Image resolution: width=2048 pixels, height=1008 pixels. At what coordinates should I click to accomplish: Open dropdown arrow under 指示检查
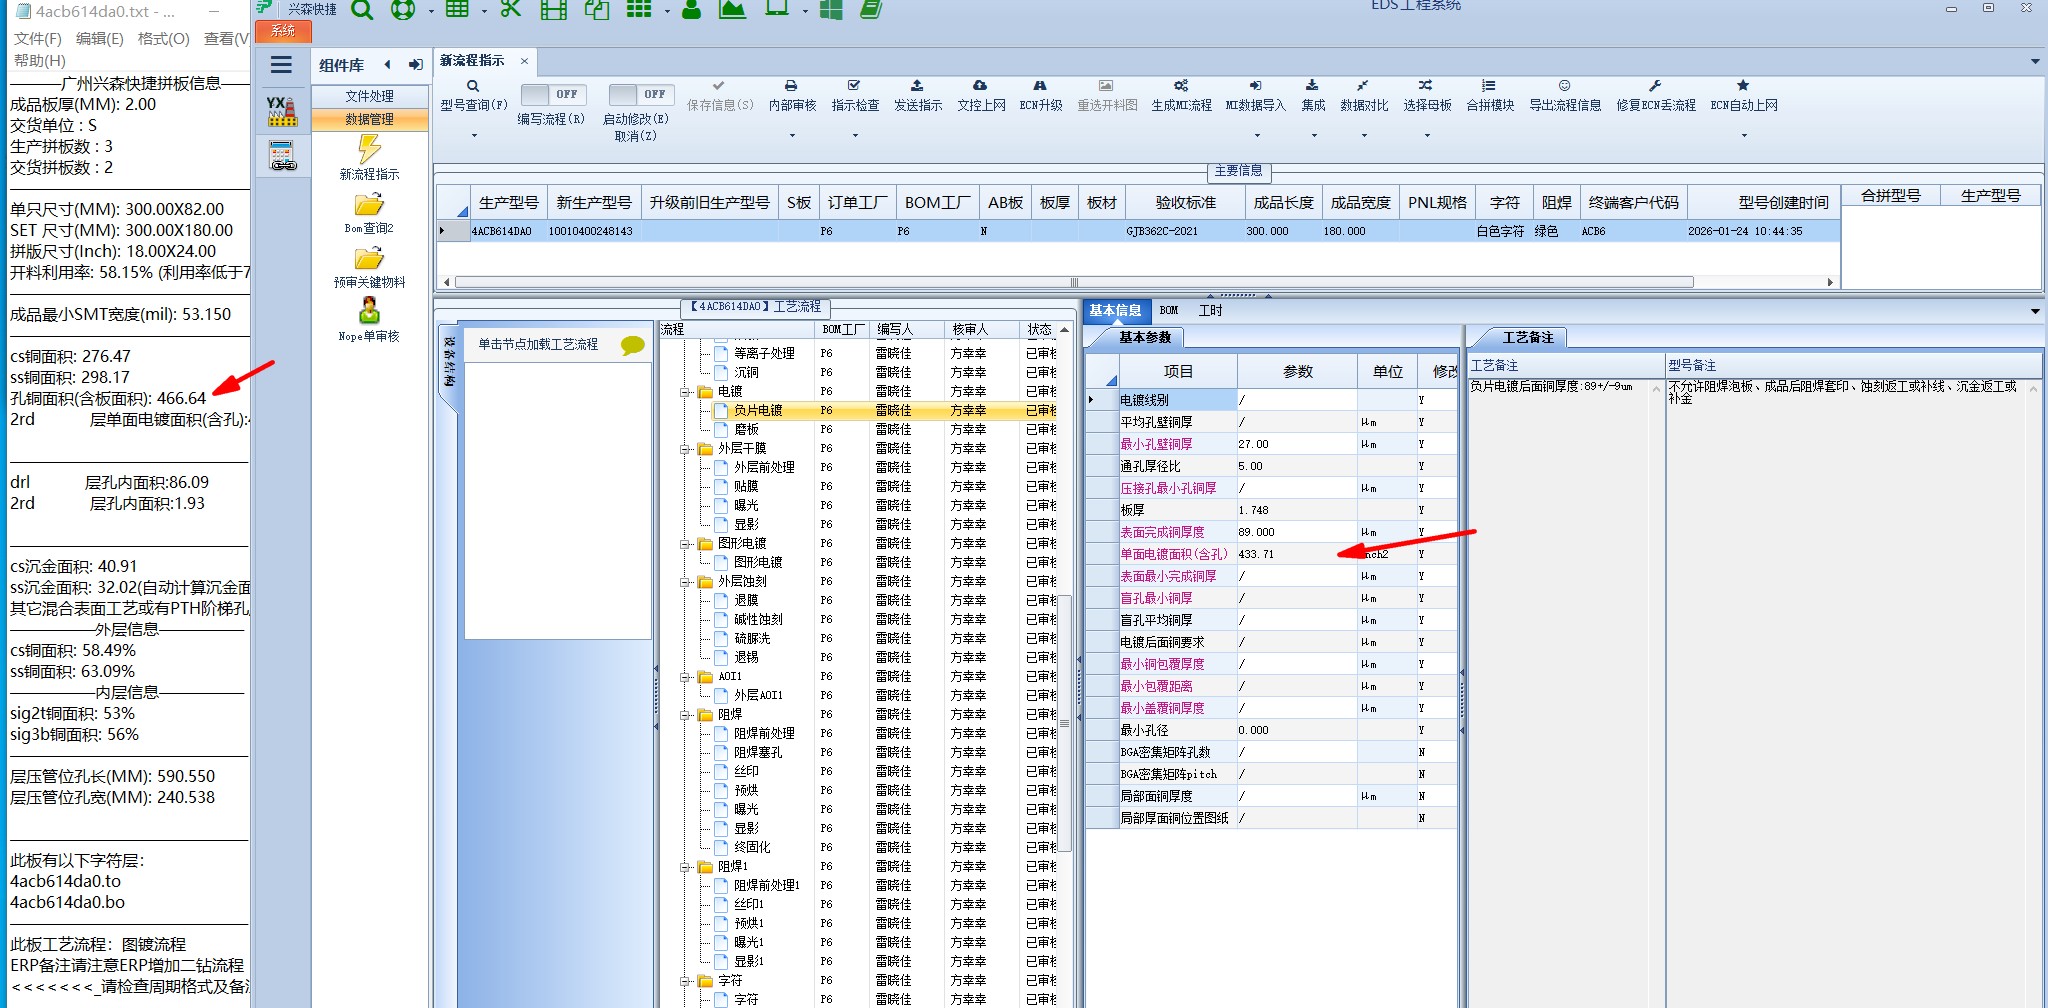click(855, 135)
